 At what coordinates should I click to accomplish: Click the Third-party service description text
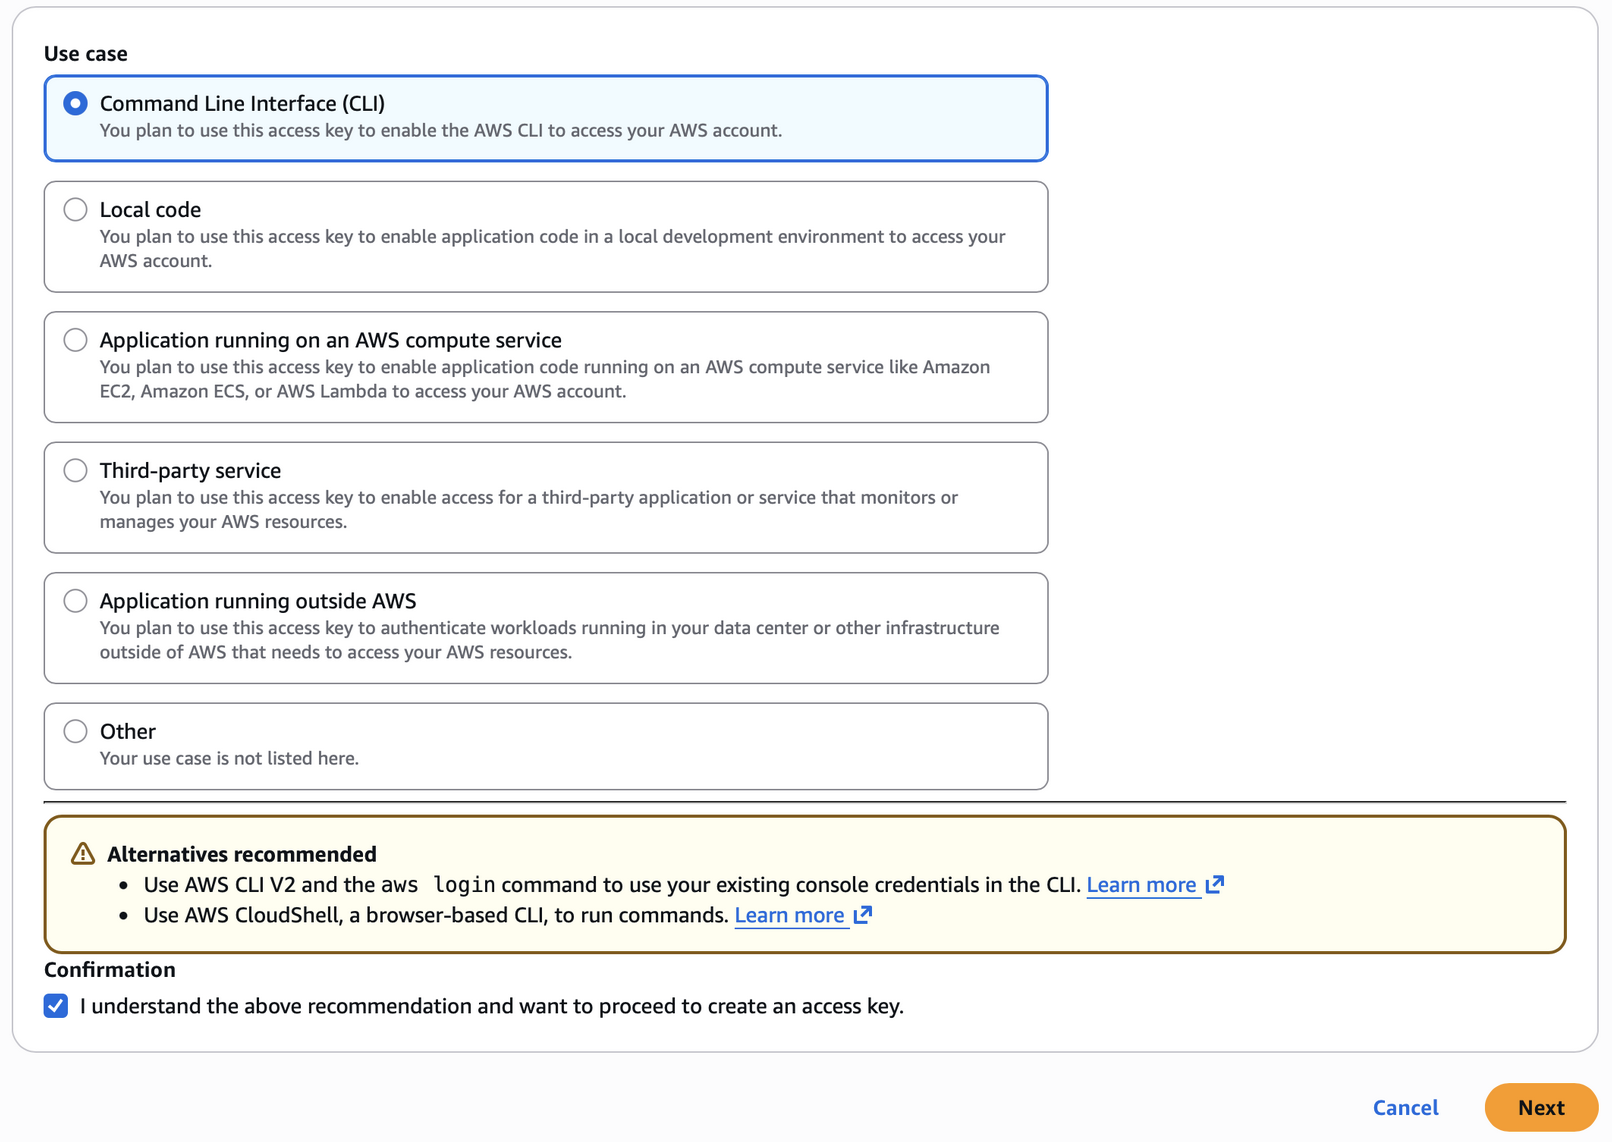click(529, 509)
